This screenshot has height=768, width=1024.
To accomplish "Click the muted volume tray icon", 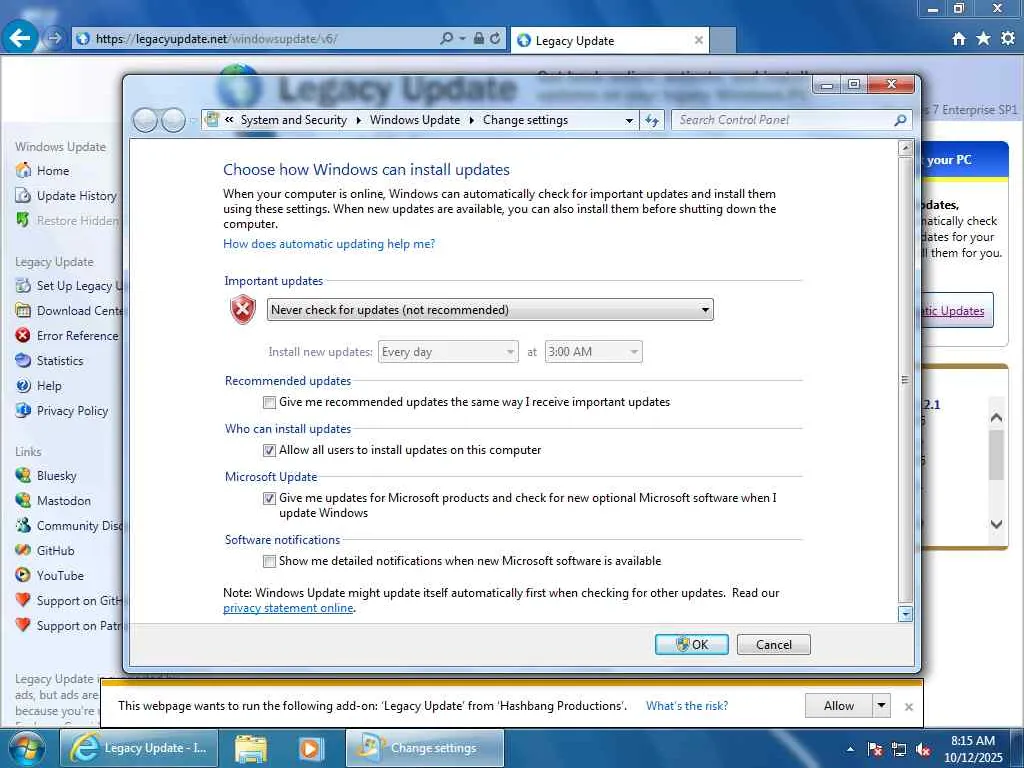I will 923,749.
